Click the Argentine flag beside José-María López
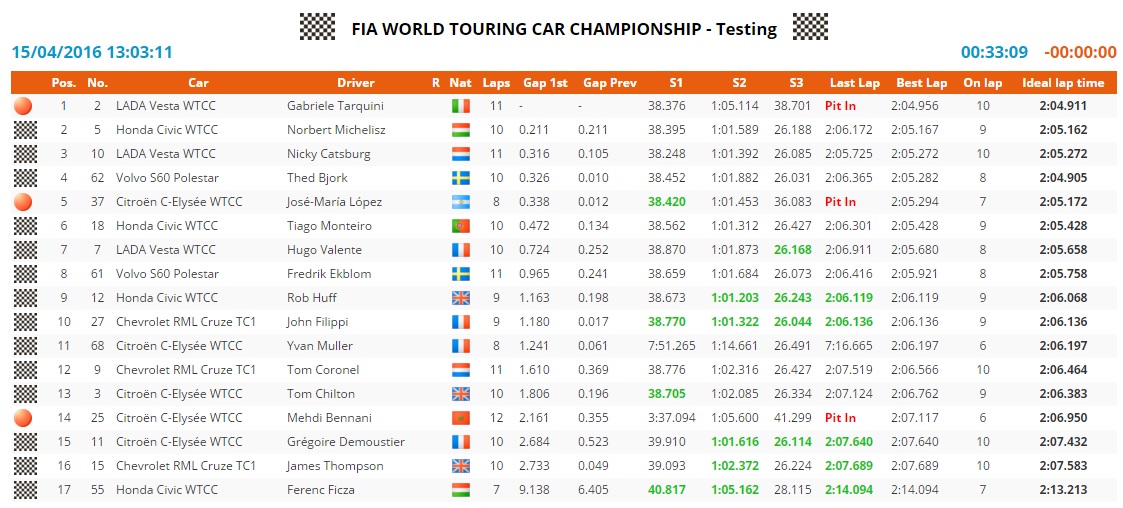 460,202
